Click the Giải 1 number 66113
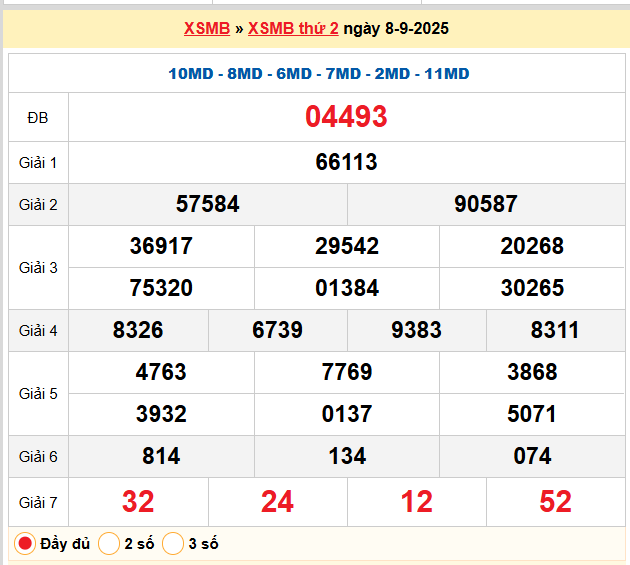Image resolution: width=630 pixels, height=565 pixels. [x=346, y=162]
